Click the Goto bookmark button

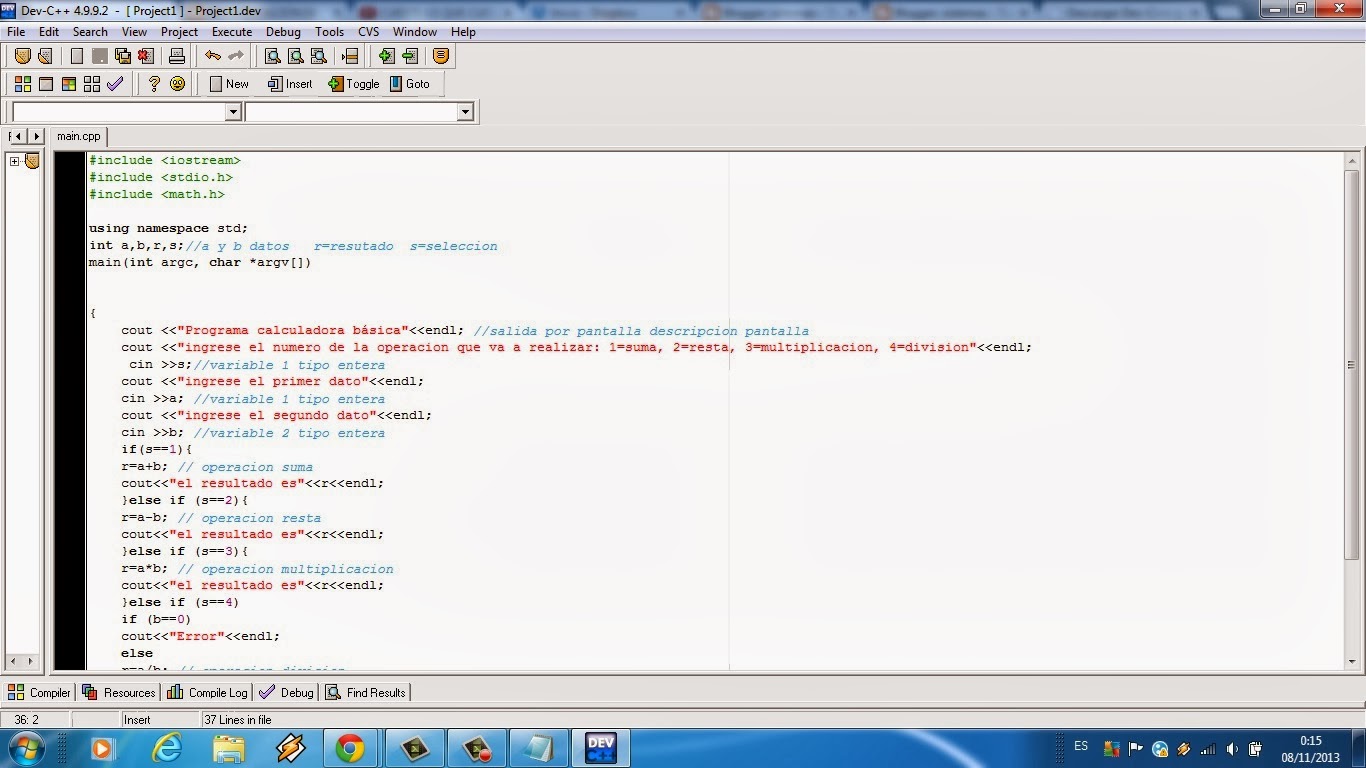(x=410, y=84)
